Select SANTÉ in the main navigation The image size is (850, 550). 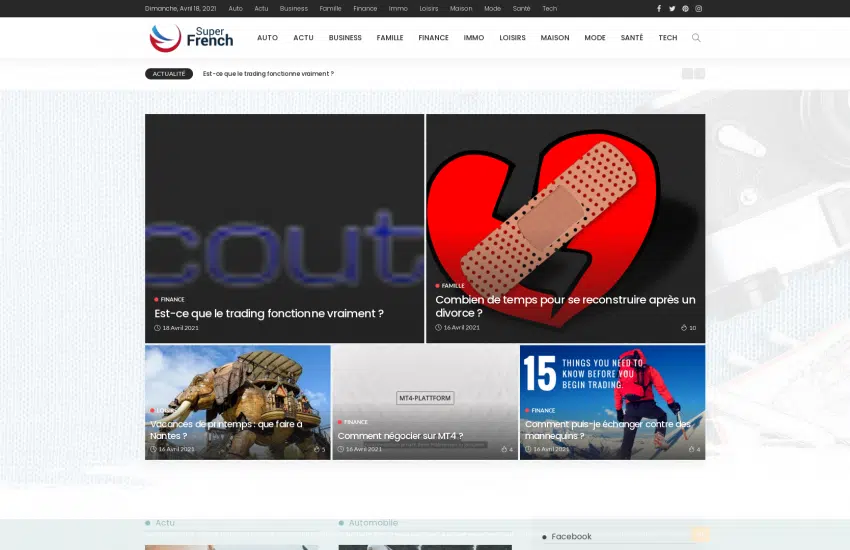(x=632, y=38)
